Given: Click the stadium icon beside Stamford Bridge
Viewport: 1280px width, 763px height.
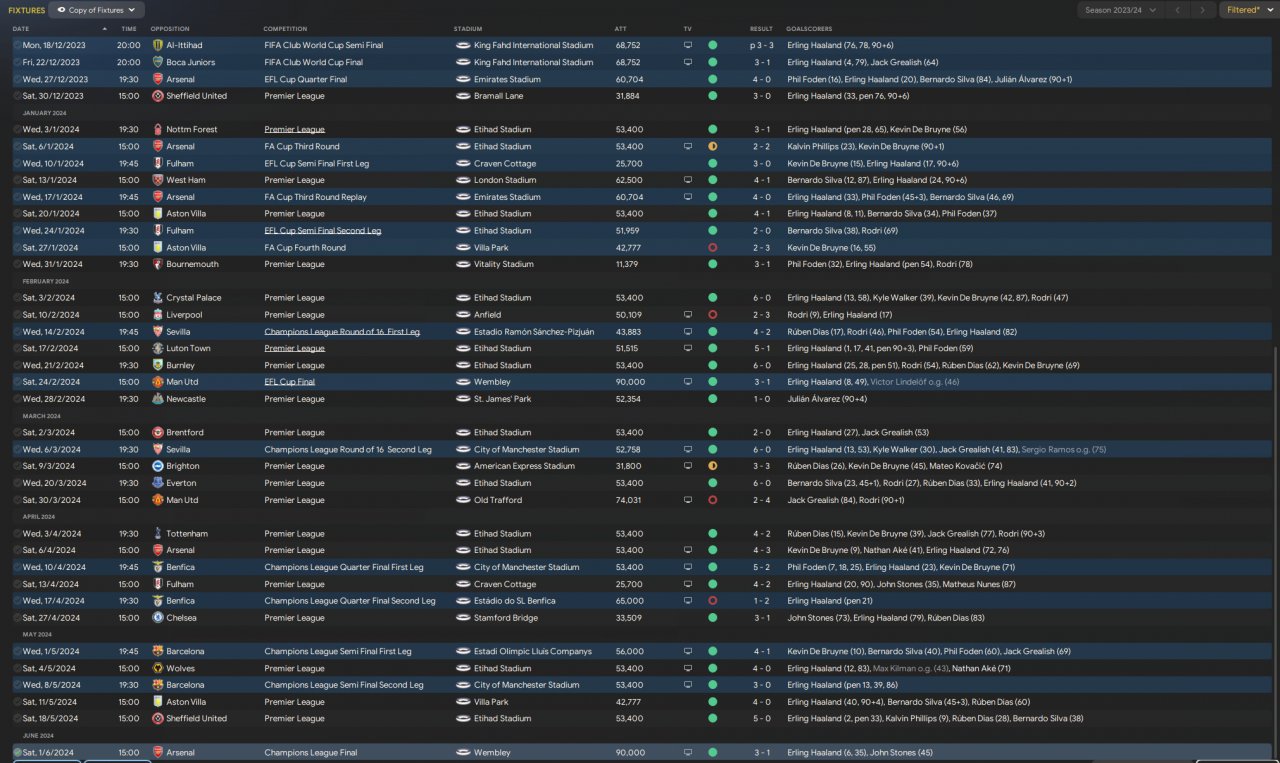Looking at the screenshot, I should coord(462,618).
